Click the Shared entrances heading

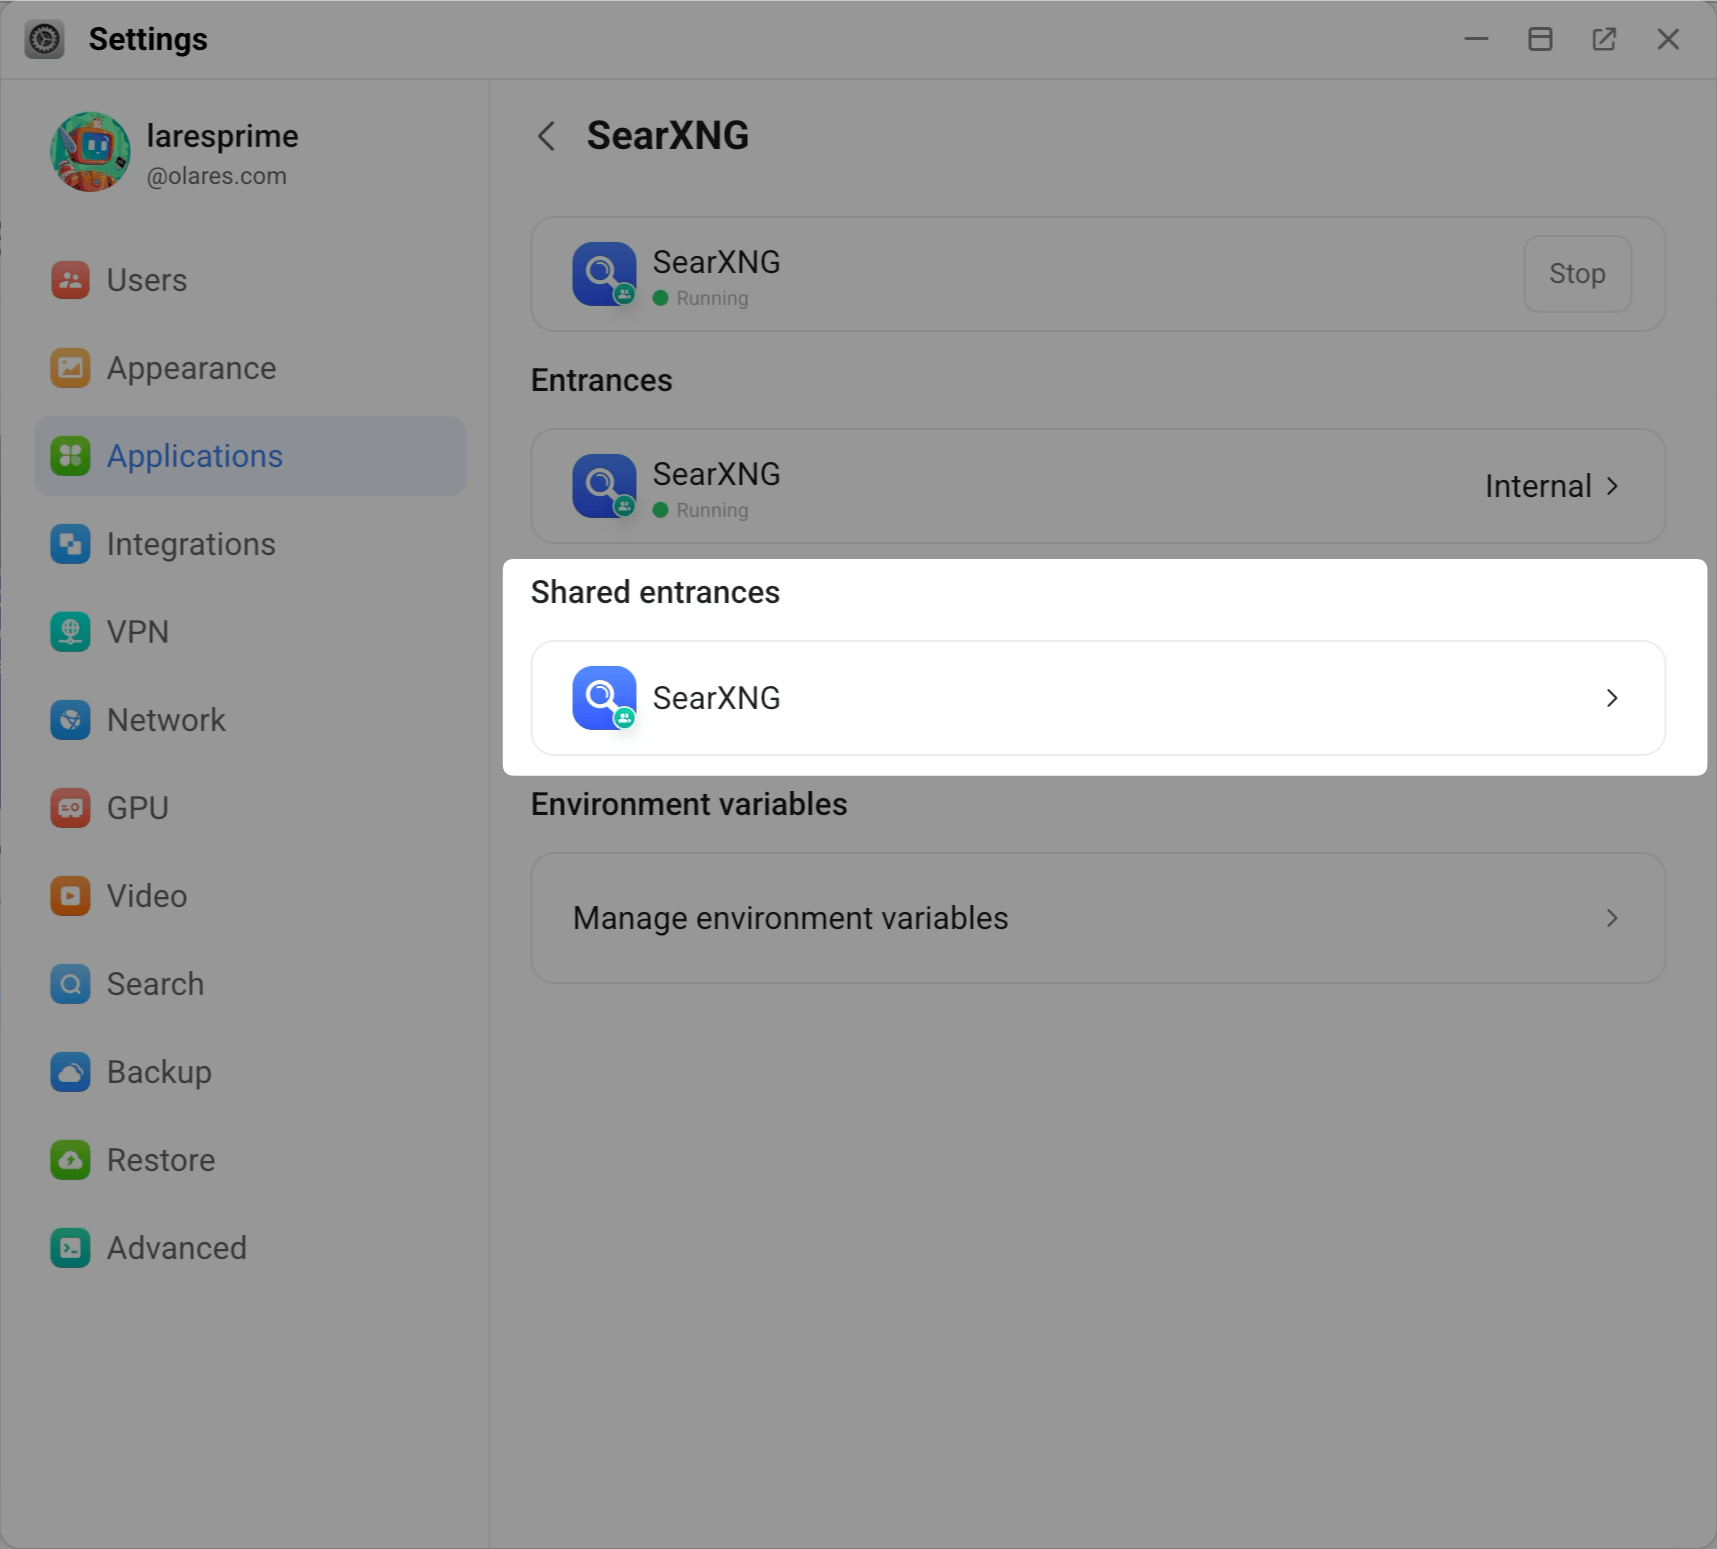(x=655, y=592)
